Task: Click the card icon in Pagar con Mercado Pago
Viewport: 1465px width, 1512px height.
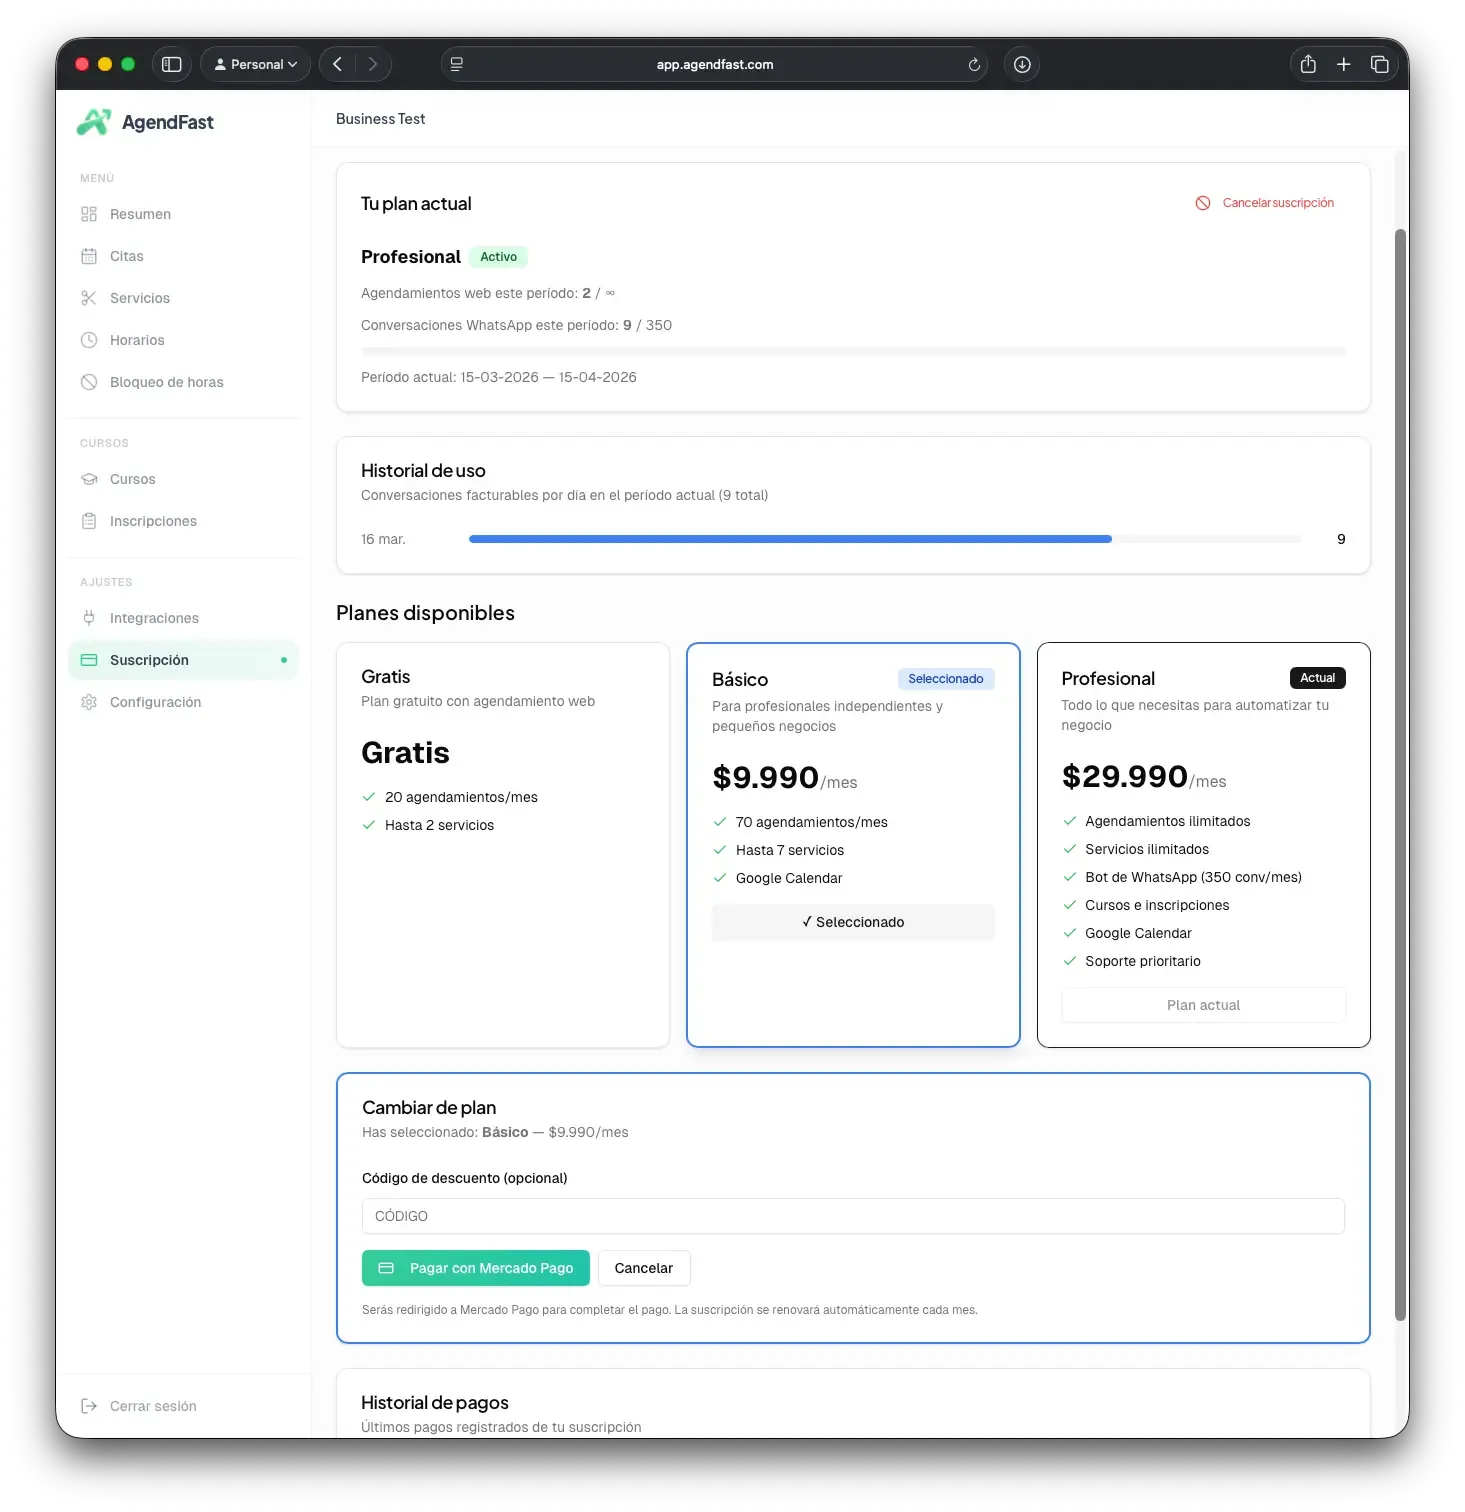Action: [x=386, y=1268]
